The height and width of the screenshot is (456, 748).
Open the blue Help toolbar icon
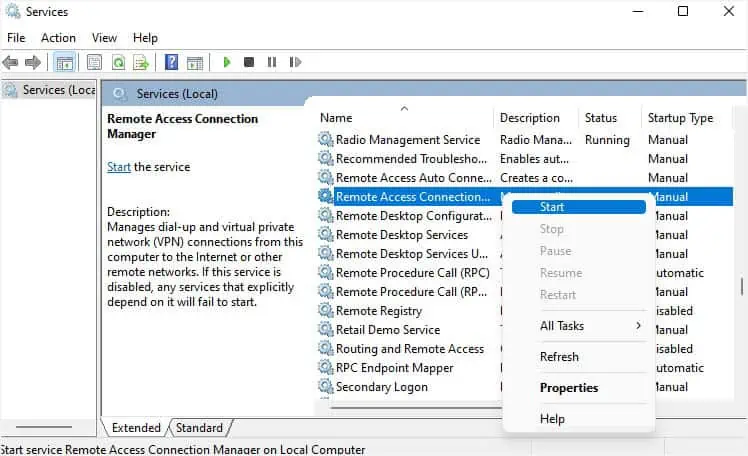coord(171,62)
